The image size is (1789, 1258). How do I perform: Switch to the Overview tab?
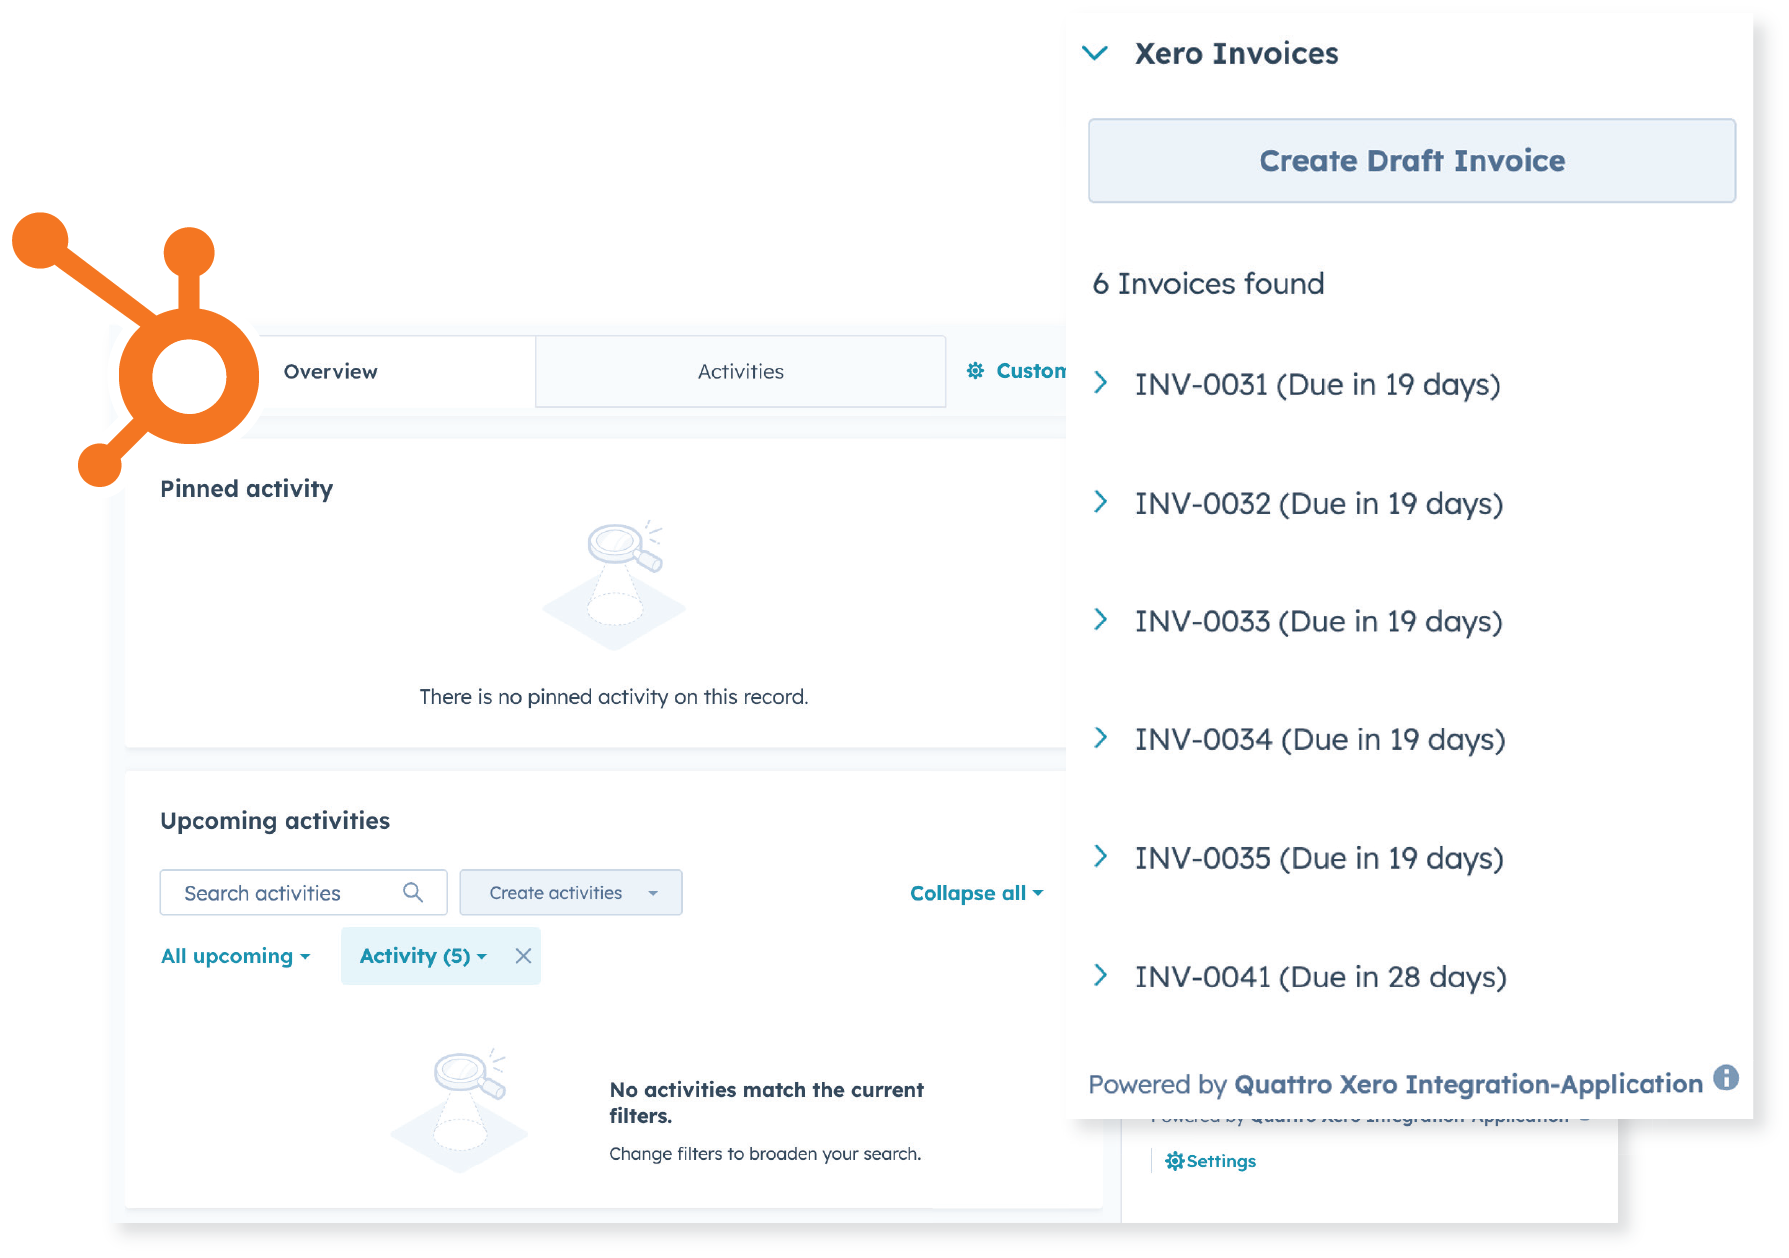330,372
